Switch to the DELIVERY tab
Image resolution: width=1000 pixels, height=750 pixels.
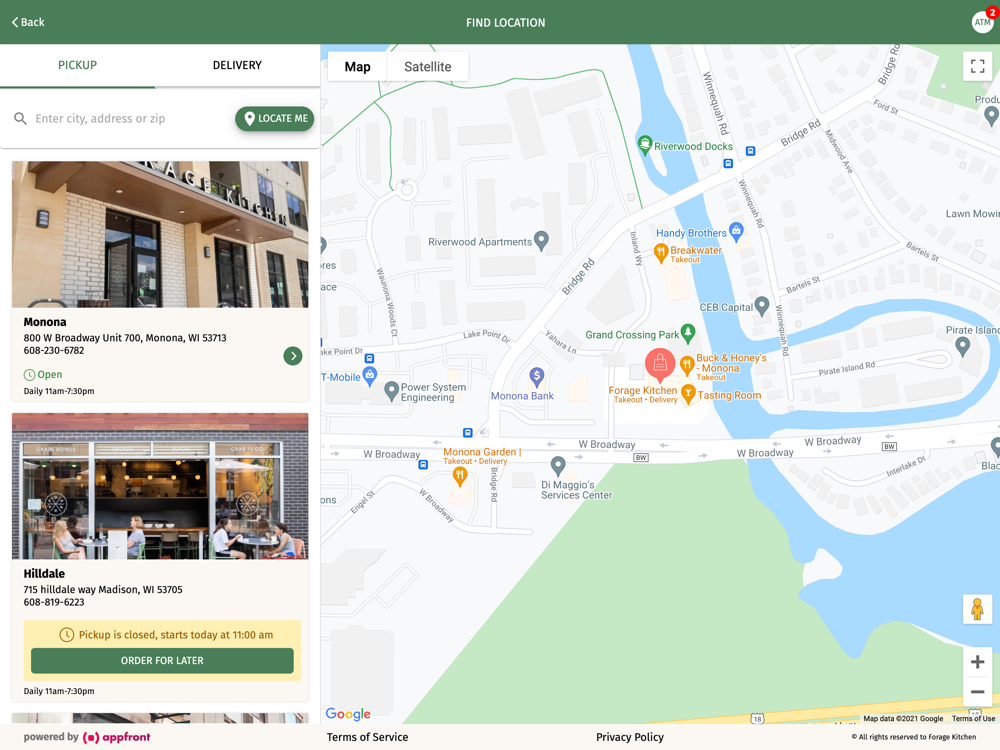coord(237,65)
